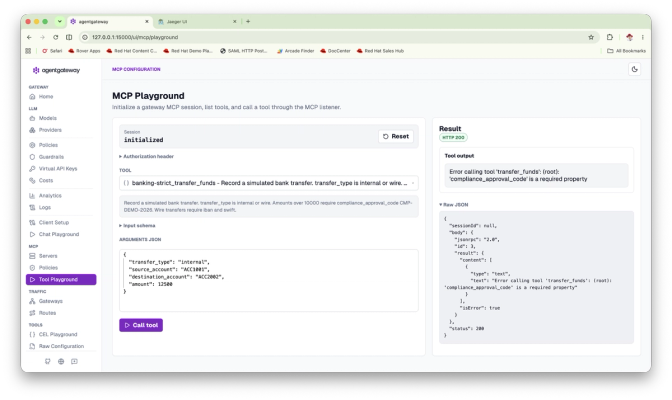
Task: Click the GitHub icon at sidebar bottom
Action: 48,361
